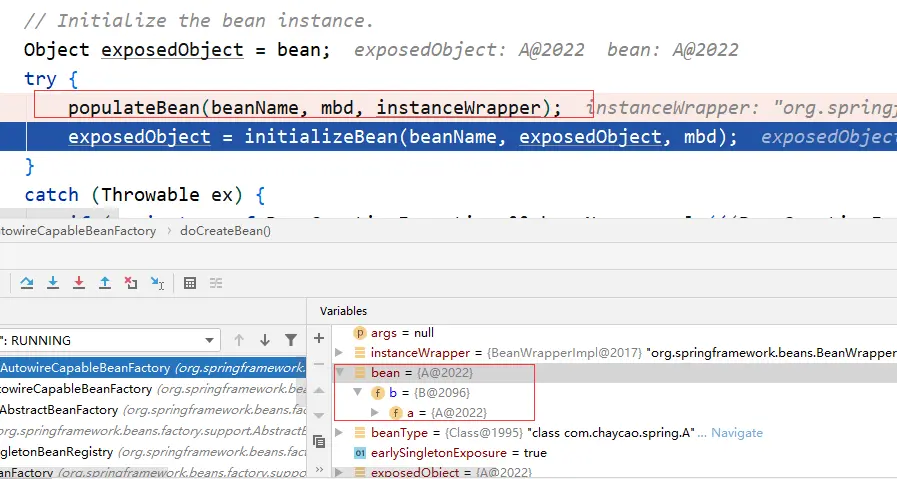Click the Initialize the bean instance comment
This screenshot has width=897, height=479.
pyautogui.click(x=199, y=21)
